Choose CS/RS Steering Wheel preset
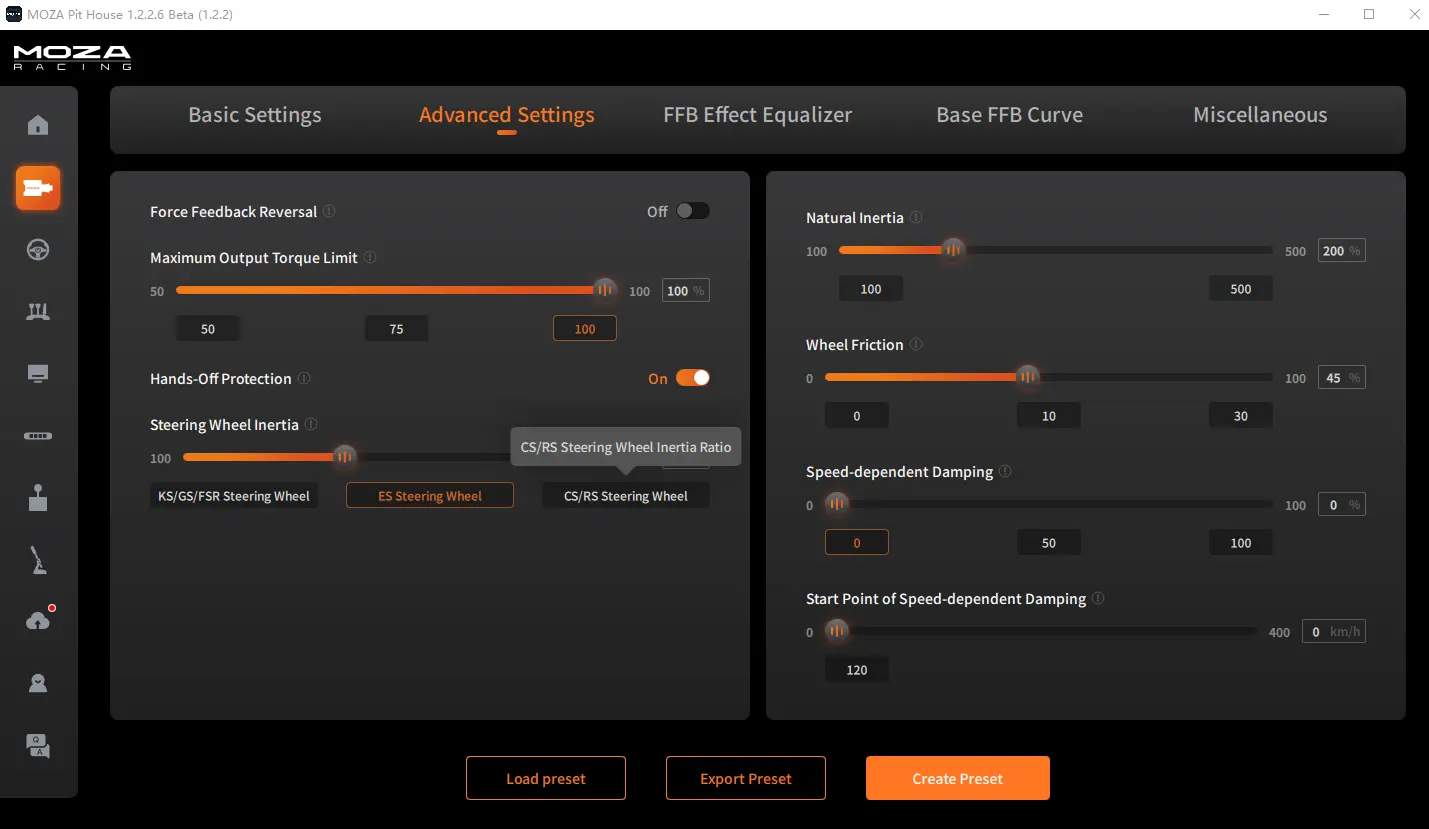The width and height of the screenshot is (1429, 829). click(x=626, y=496)
